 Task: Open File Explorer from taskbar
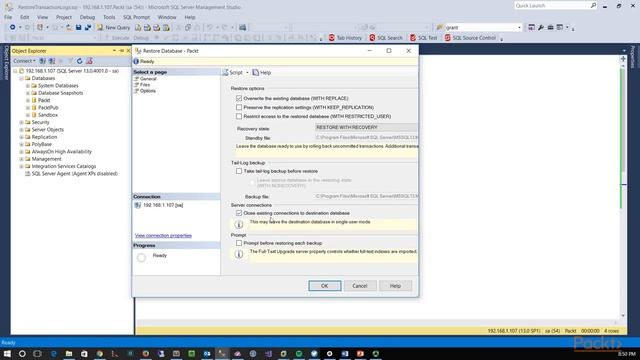pyautogui.click(x=69, y=353)
